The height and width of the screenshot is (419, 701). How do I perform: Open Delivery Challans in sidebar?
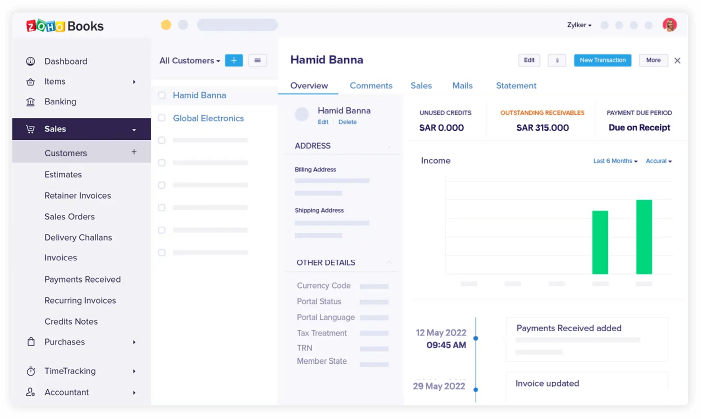click(78, 237)
